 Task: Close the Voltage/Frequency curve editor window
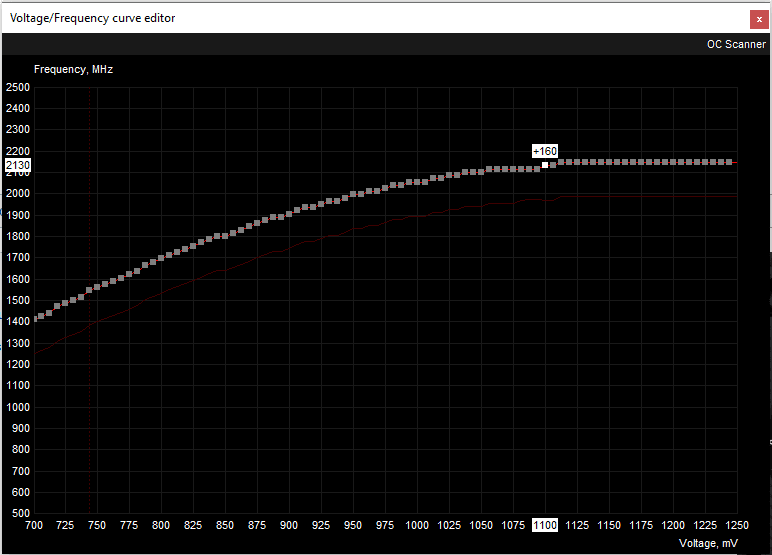pos(759,20)
